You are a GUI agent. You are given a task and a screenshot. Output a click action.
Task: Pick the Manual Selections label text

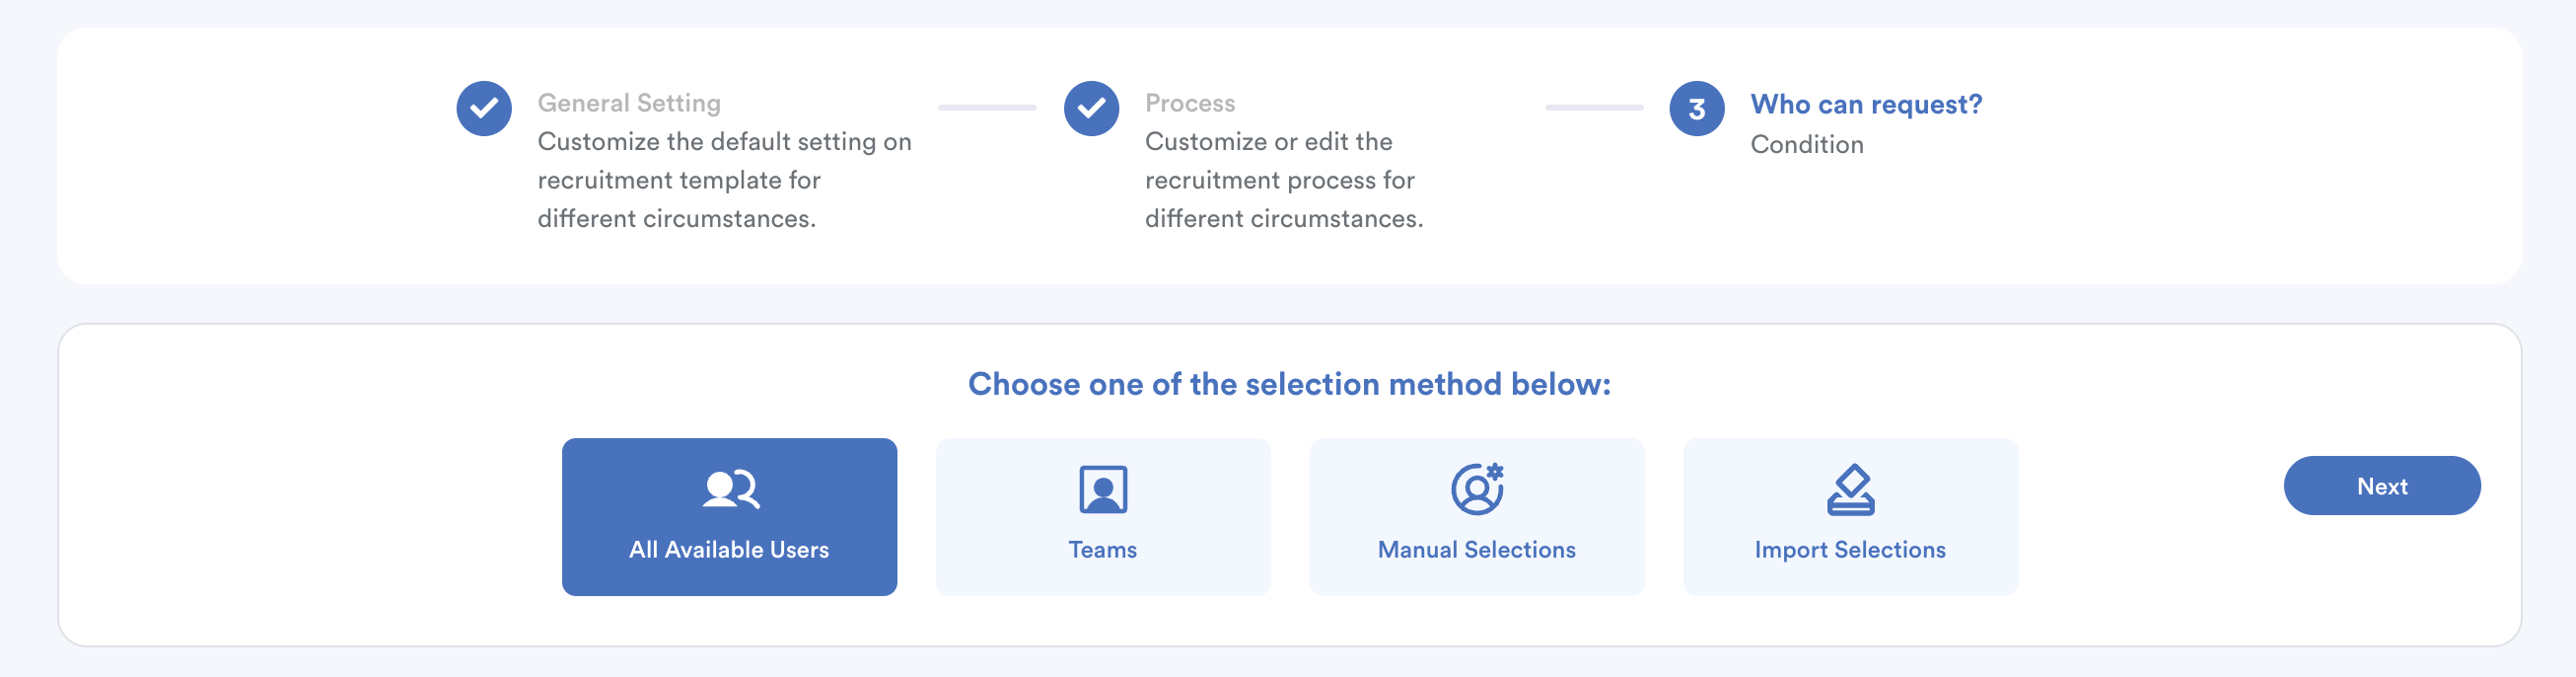(1476, 550)
